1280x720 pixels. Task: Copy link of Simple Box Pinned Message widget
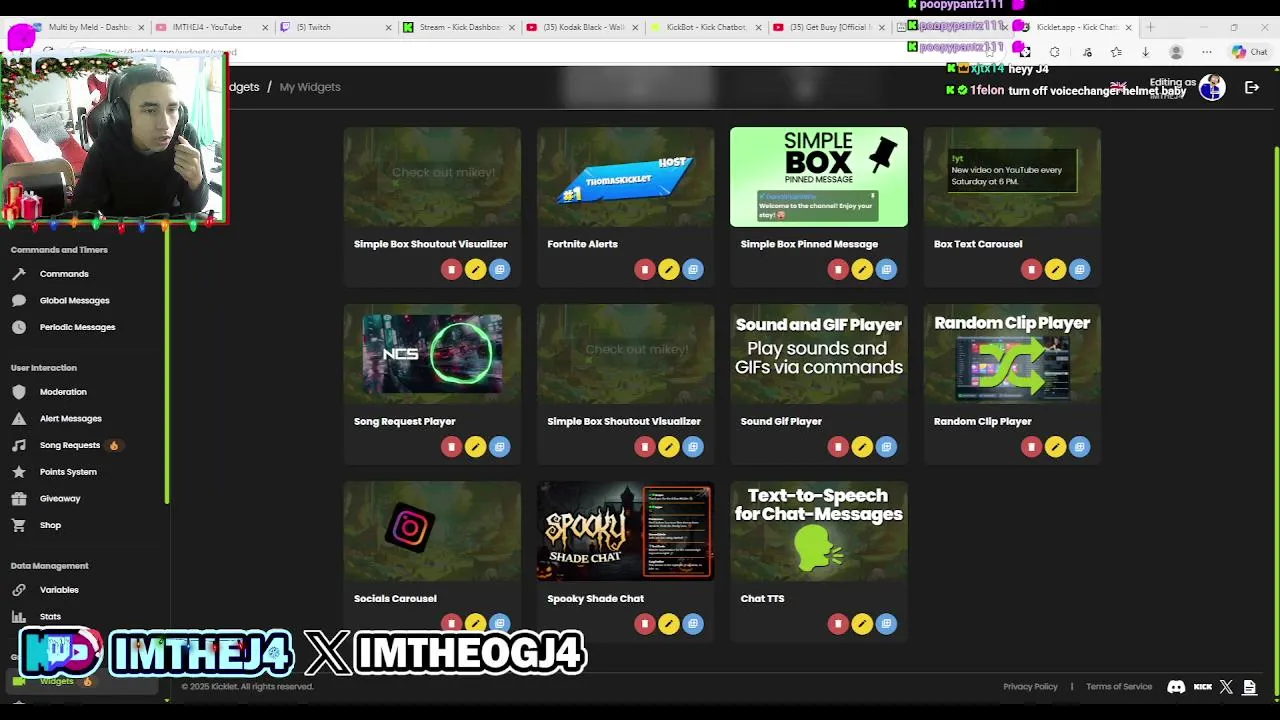pos(886,269)
